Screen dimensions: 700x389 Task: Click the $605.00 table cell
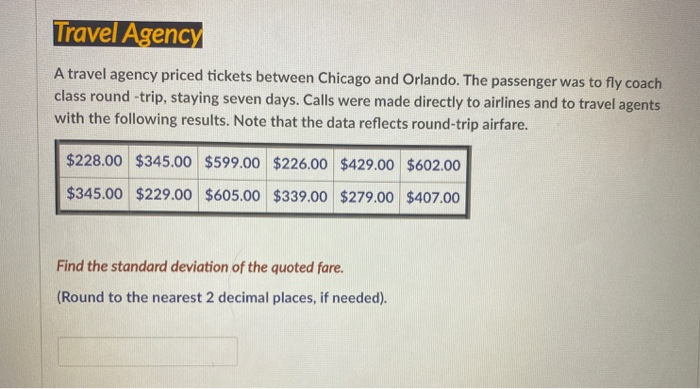coord(232,195)
